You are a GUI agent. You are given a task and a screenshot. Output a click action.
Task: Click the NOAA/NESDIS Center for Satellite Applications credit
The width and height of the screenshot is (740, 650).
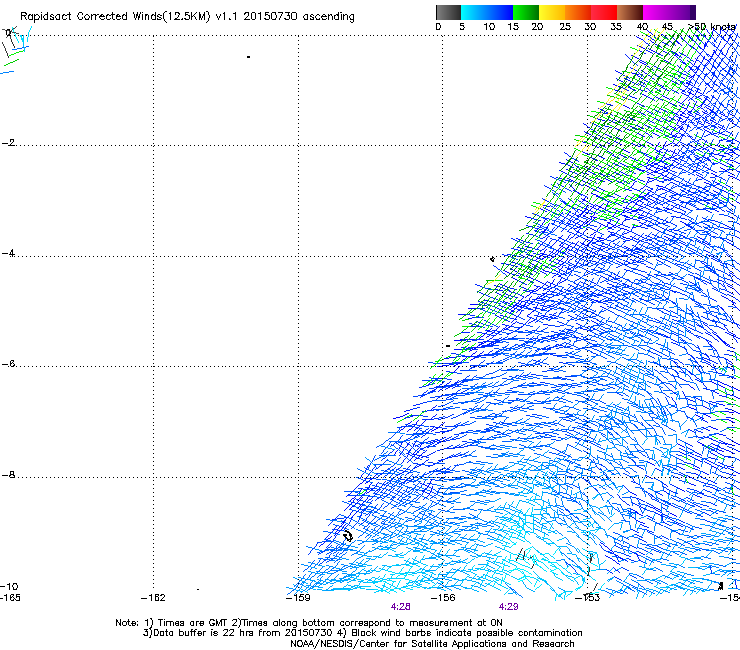[x=432, y=644]
